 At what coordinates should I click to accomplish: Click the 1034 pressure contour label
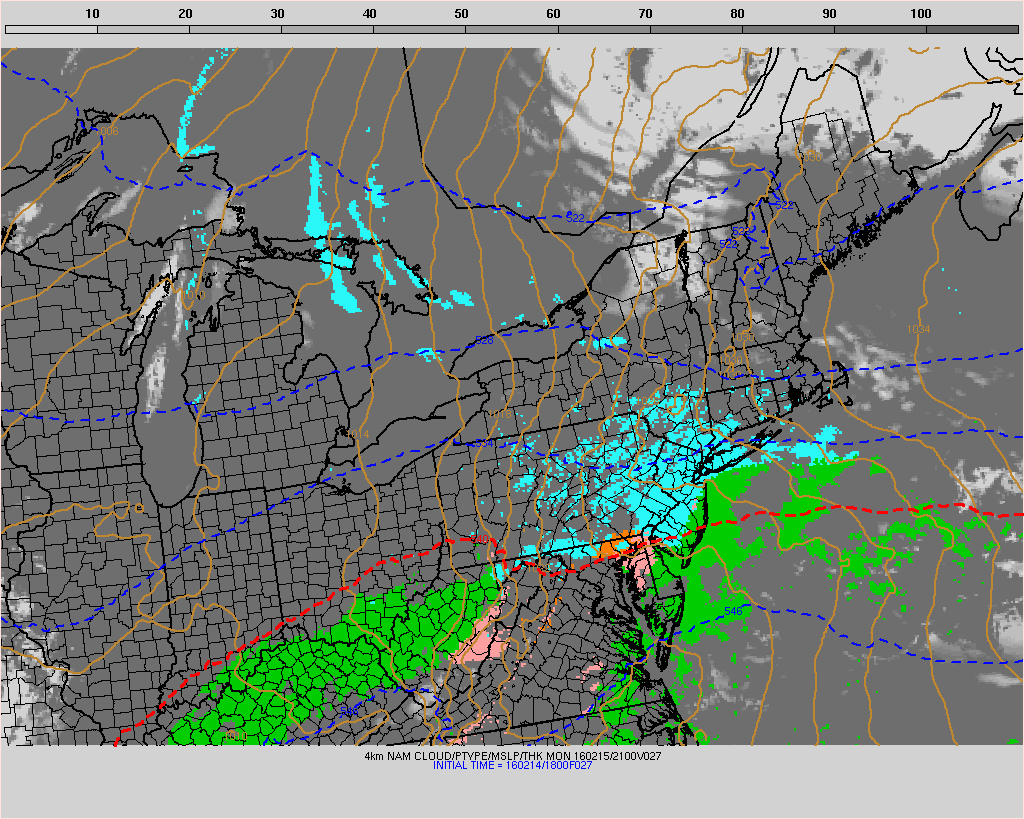pos(918,329)
